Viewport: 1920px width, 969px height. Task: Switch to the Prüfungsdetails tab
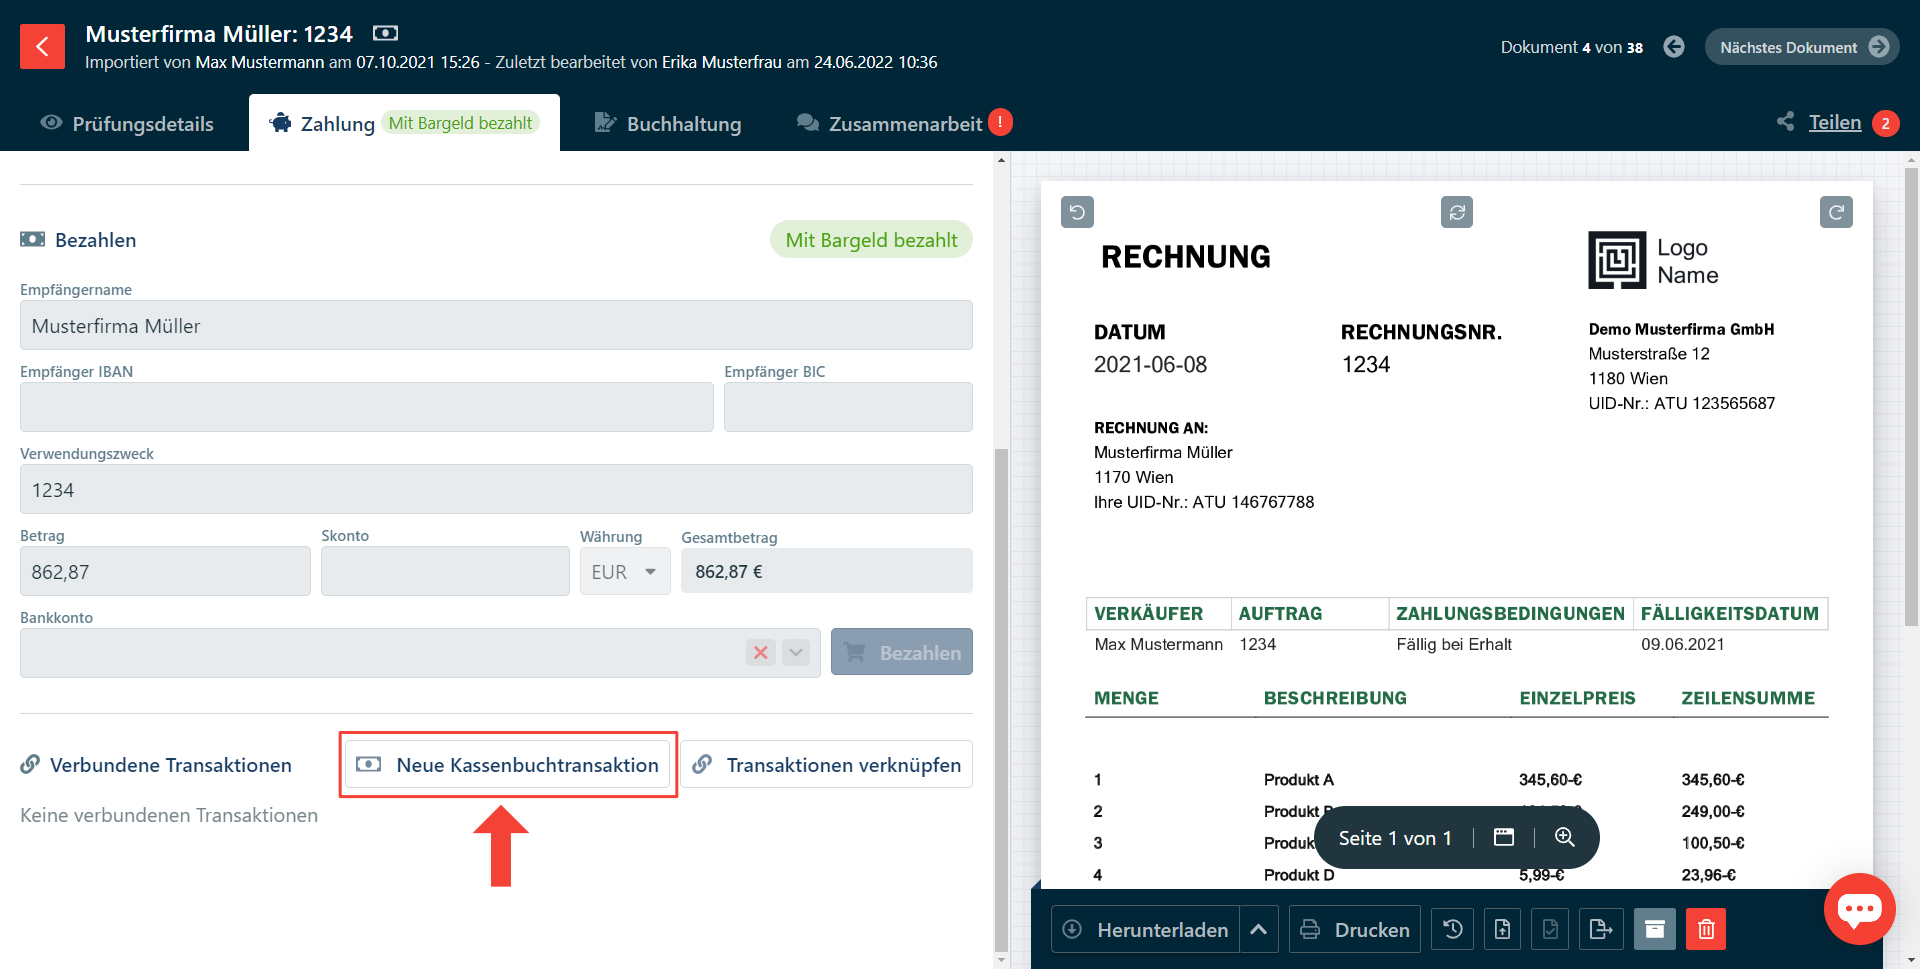pyautogui.click(x=127, y=124)
